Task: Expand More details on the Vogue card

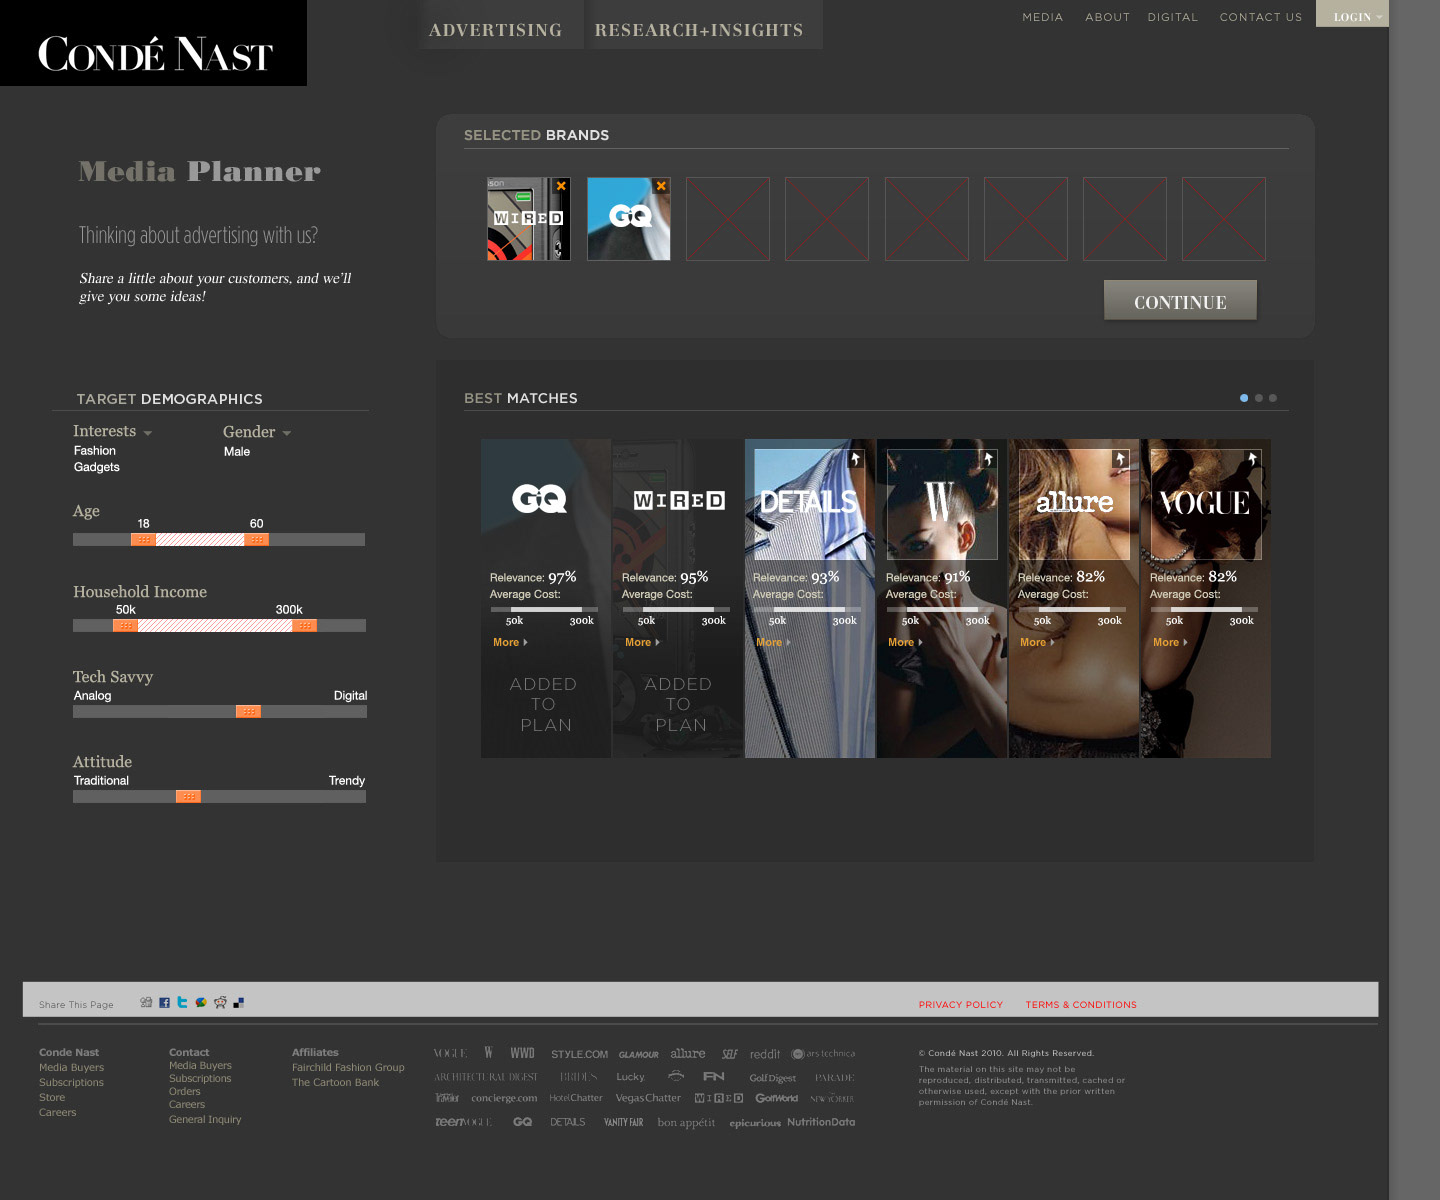Action: (x=1170, y=642)
